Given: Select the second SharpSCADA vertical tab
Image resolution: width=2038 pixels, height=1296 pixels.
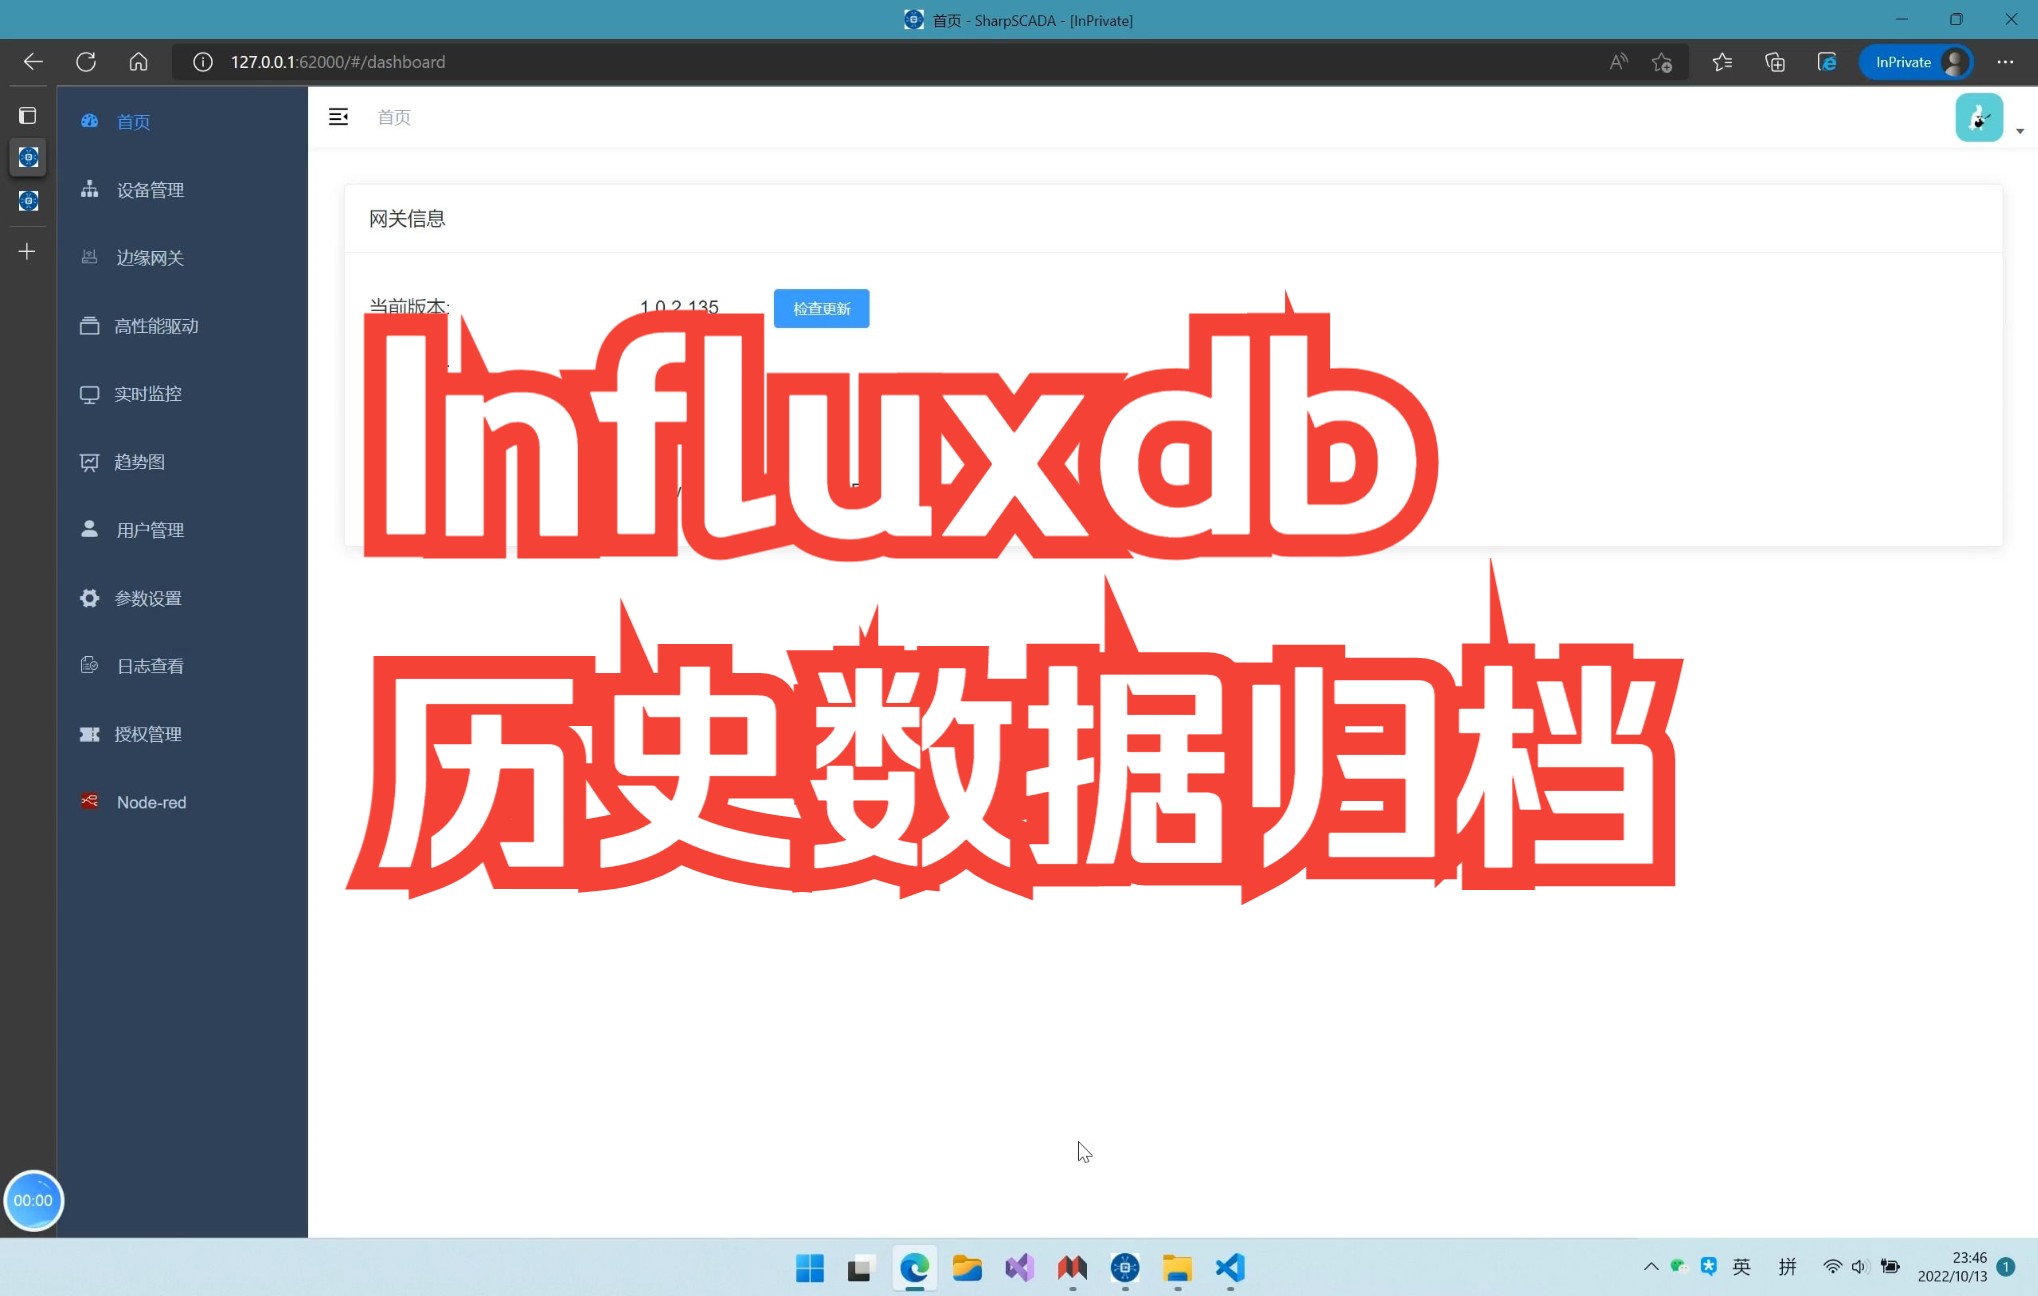Looking at the screenshot, I should point(28,201).
